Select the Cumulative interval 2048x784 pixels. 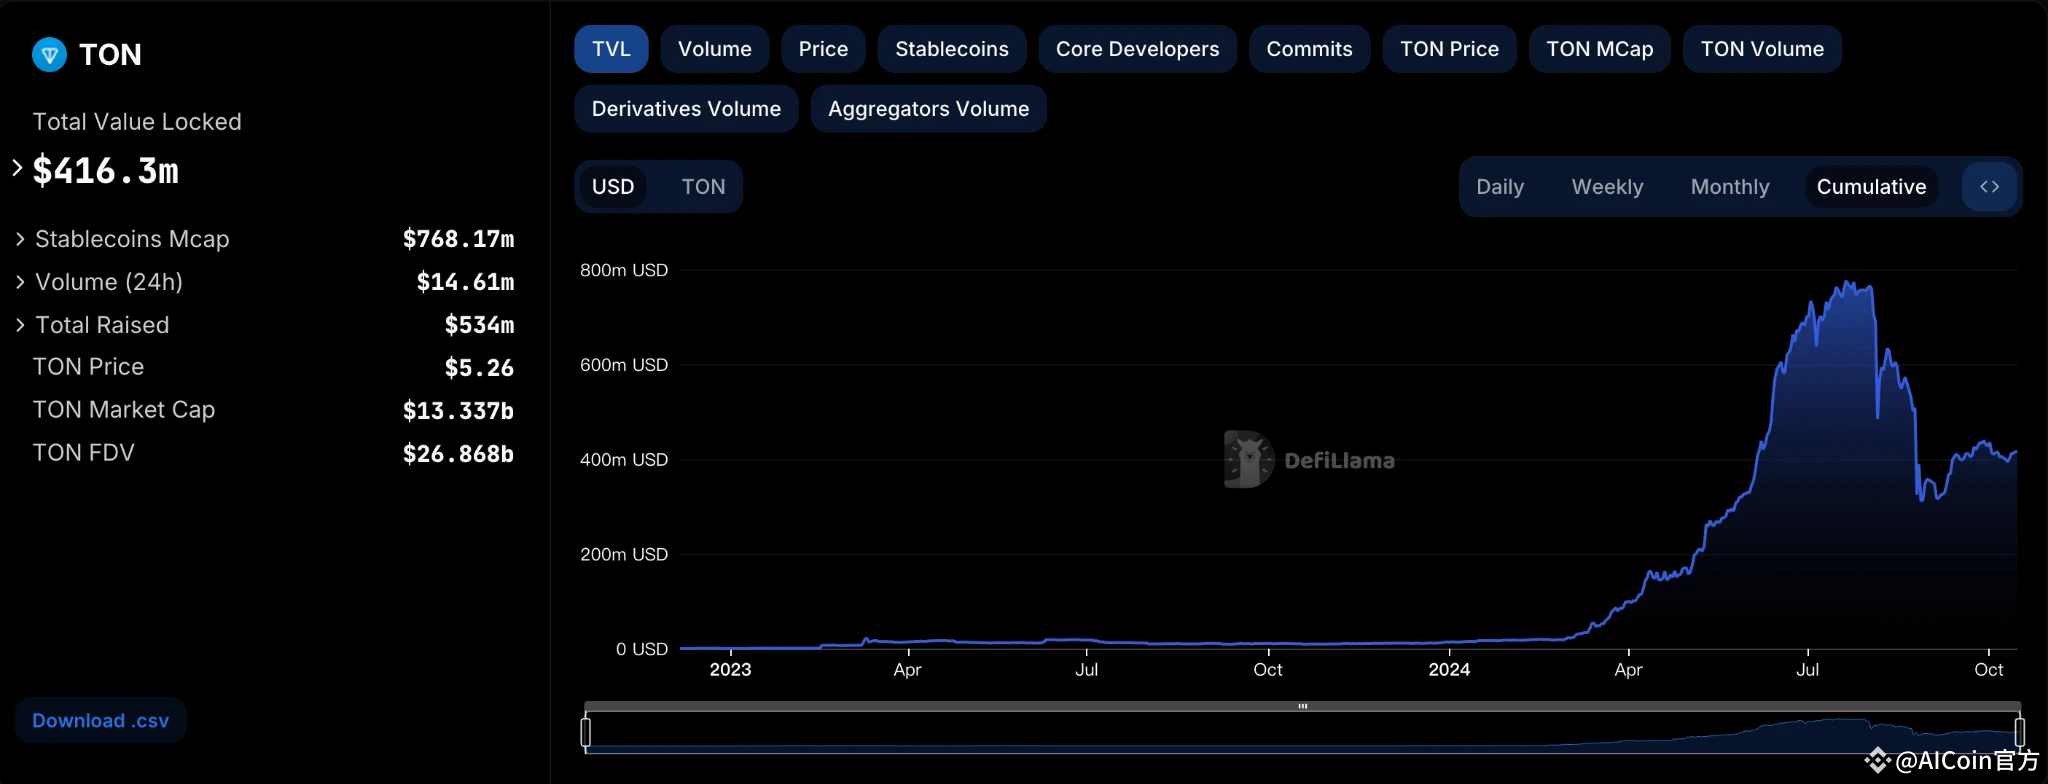(x=1871, y=187)
